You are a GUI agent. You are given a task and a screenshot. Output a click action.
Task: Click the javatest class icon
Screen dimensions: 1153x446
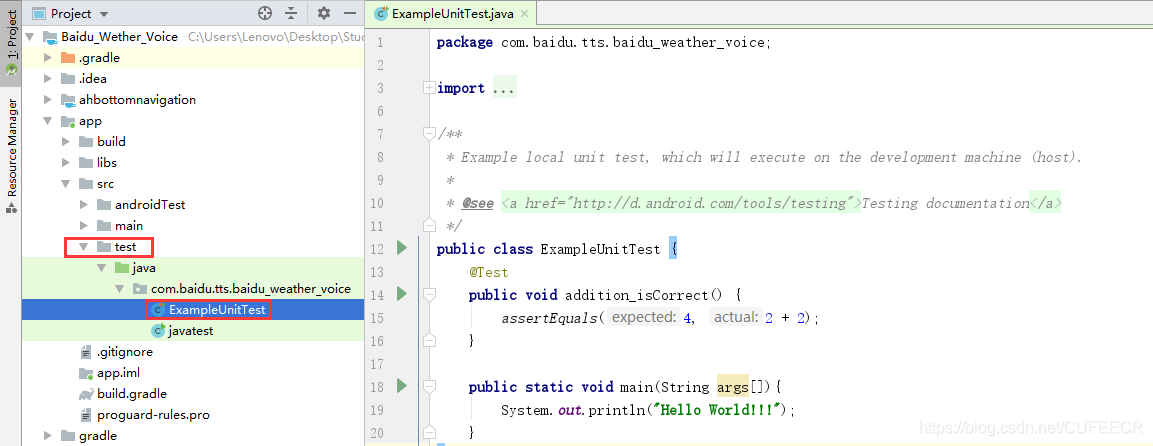pyautogui.click(x=158, y=331)
